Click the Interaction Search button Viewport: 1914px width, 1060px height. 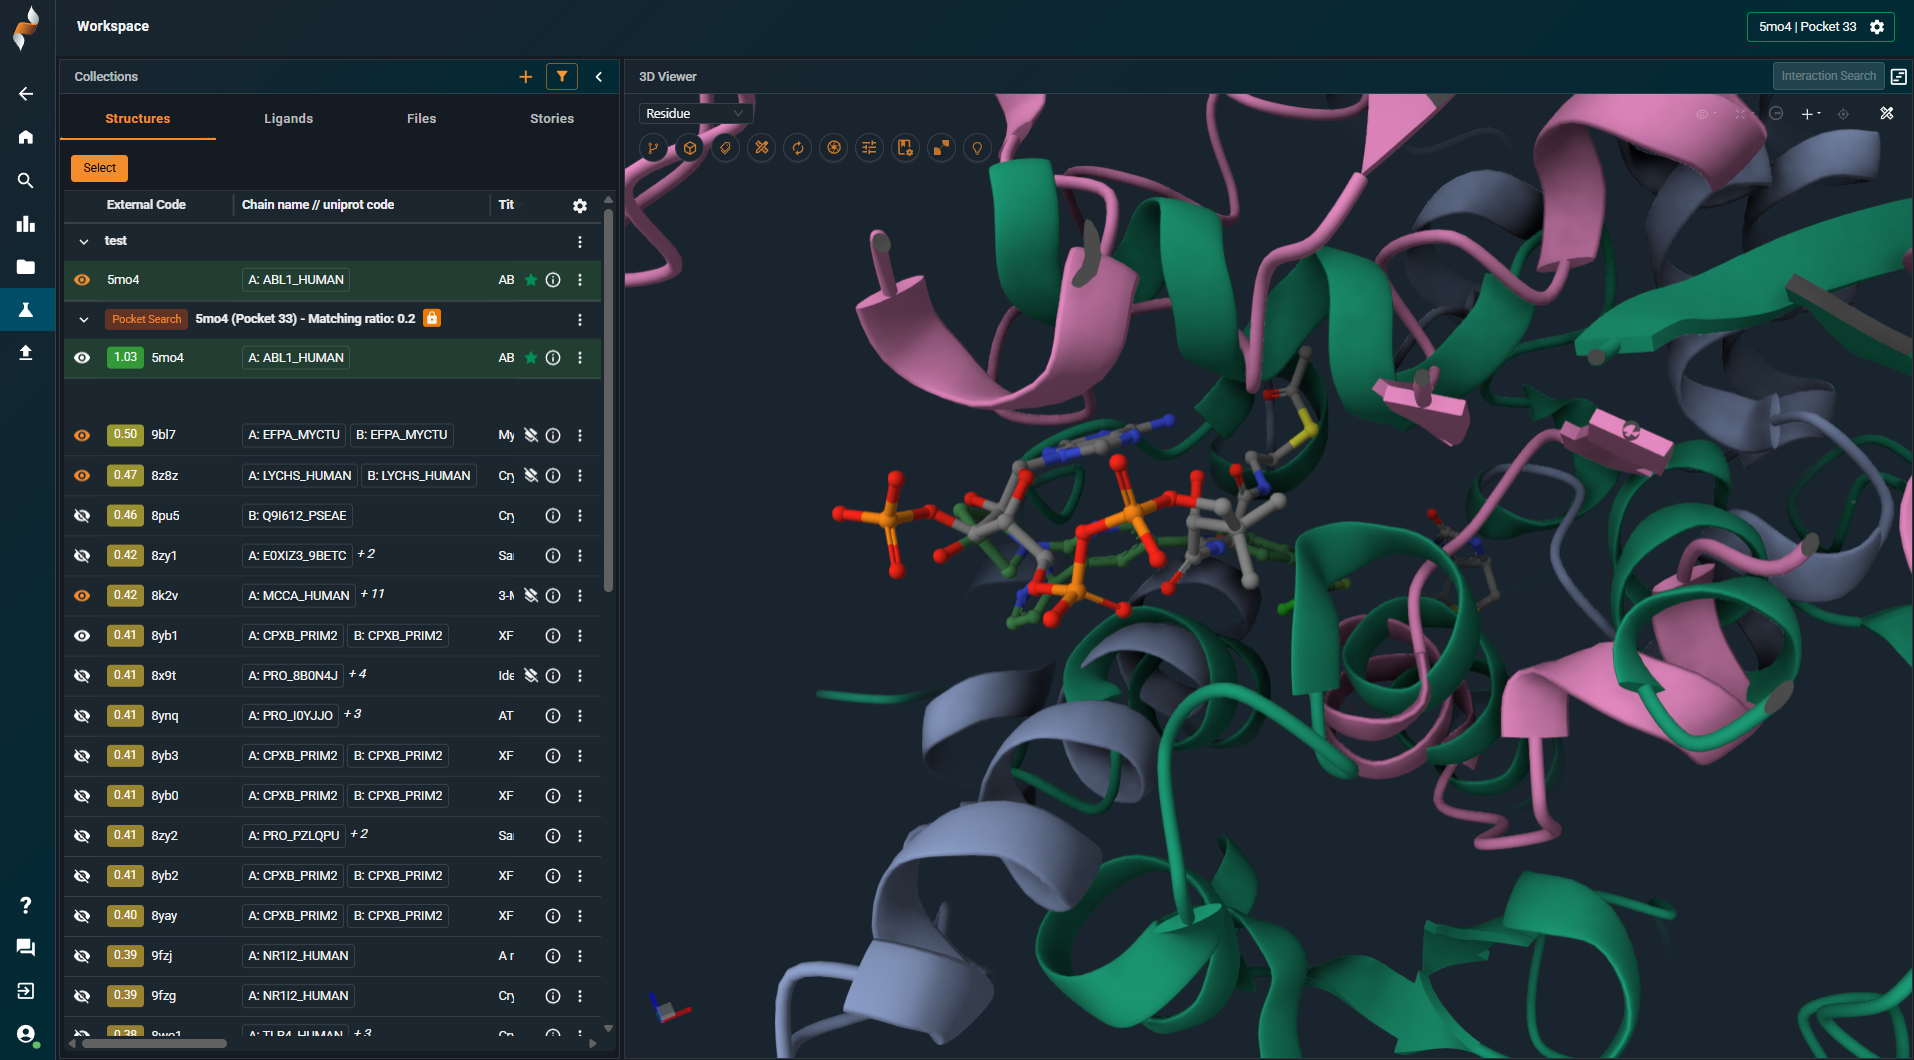click(x=1827, y=76)
